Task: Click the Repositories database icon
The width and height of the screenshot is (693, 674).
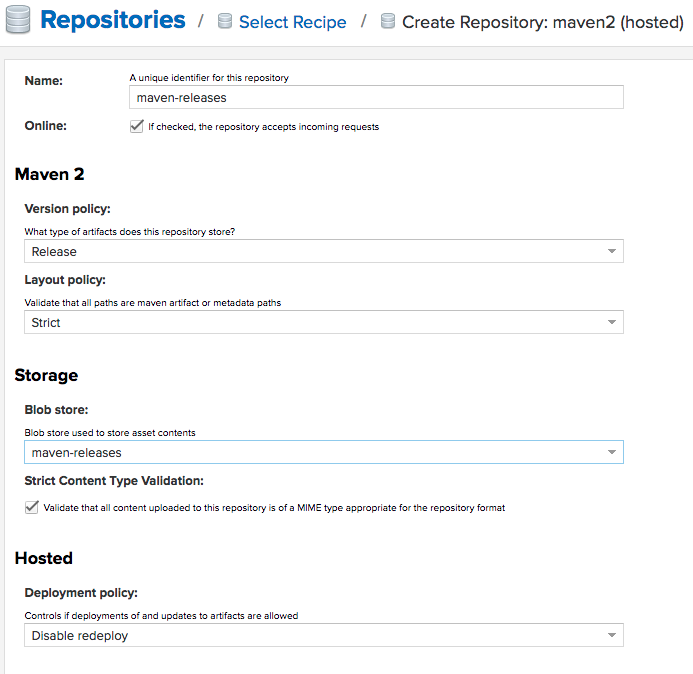Action: (18, 20)
